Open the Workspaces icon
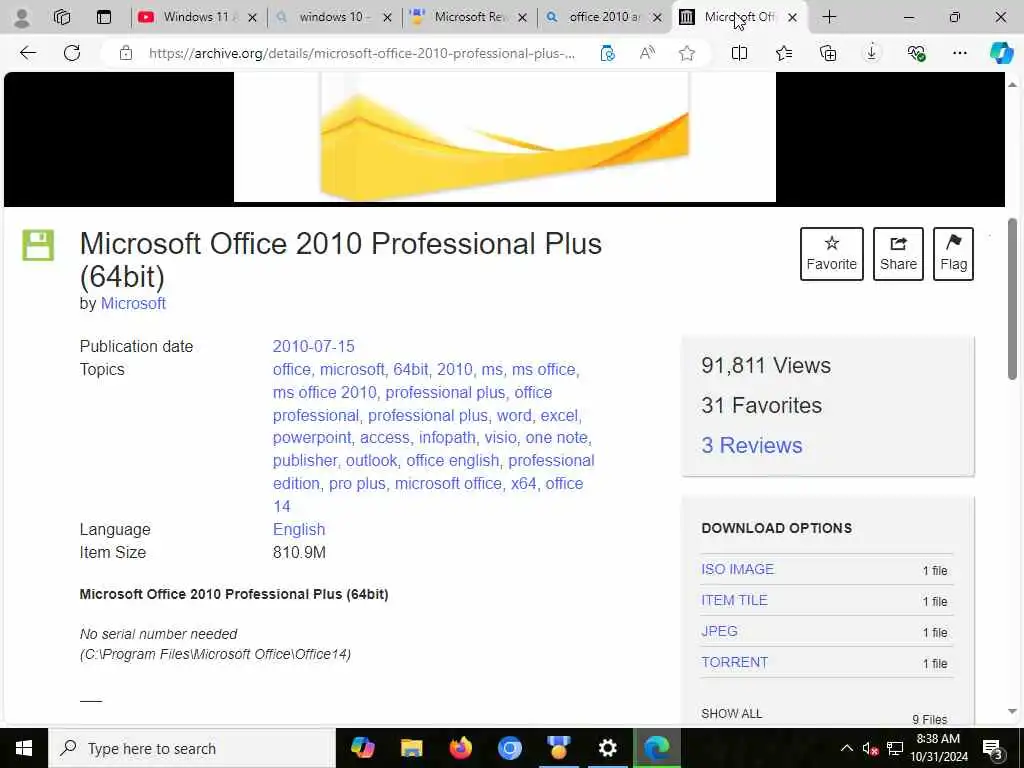This screenshot has width=1024, height=768. point(62,18)
